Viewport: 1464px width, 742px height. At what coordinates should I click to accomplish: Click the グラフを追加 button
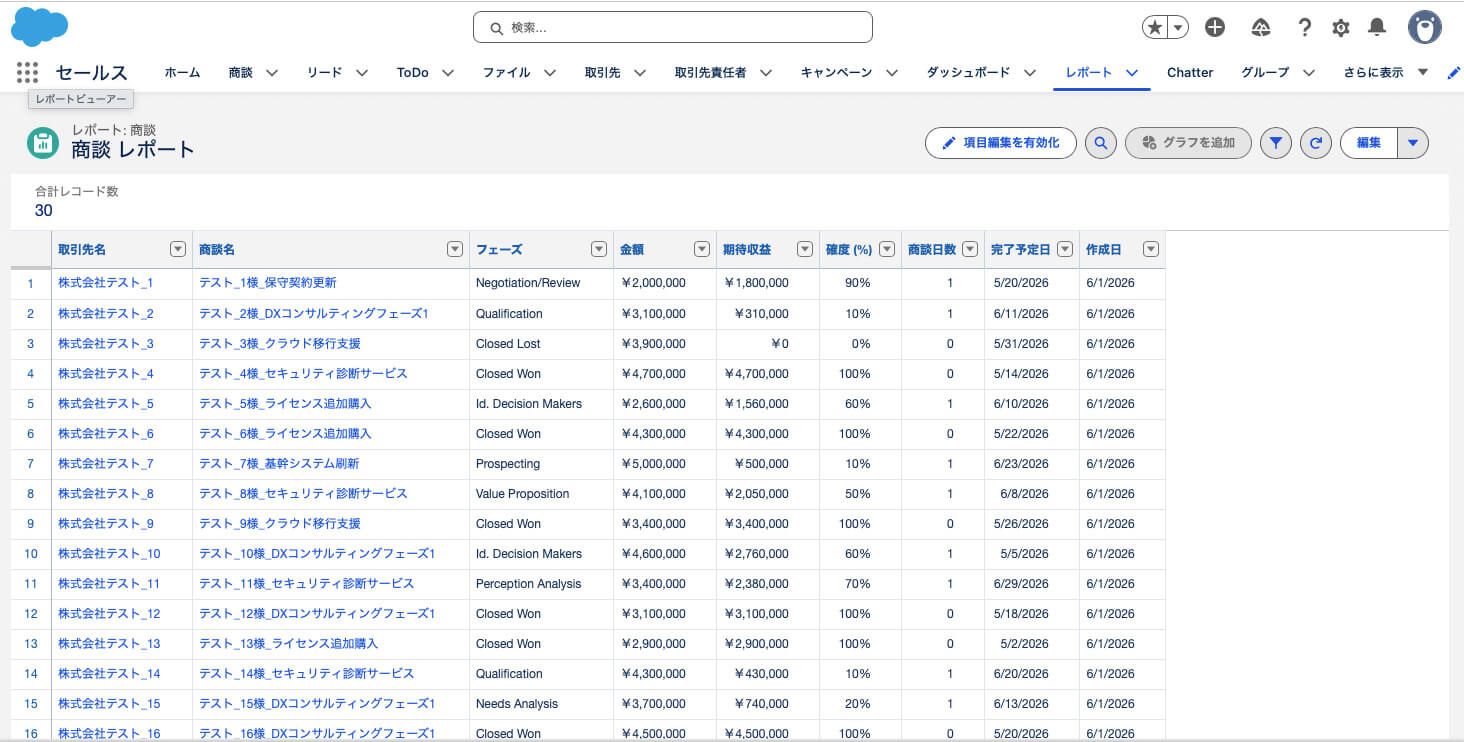pos(1188,143)
